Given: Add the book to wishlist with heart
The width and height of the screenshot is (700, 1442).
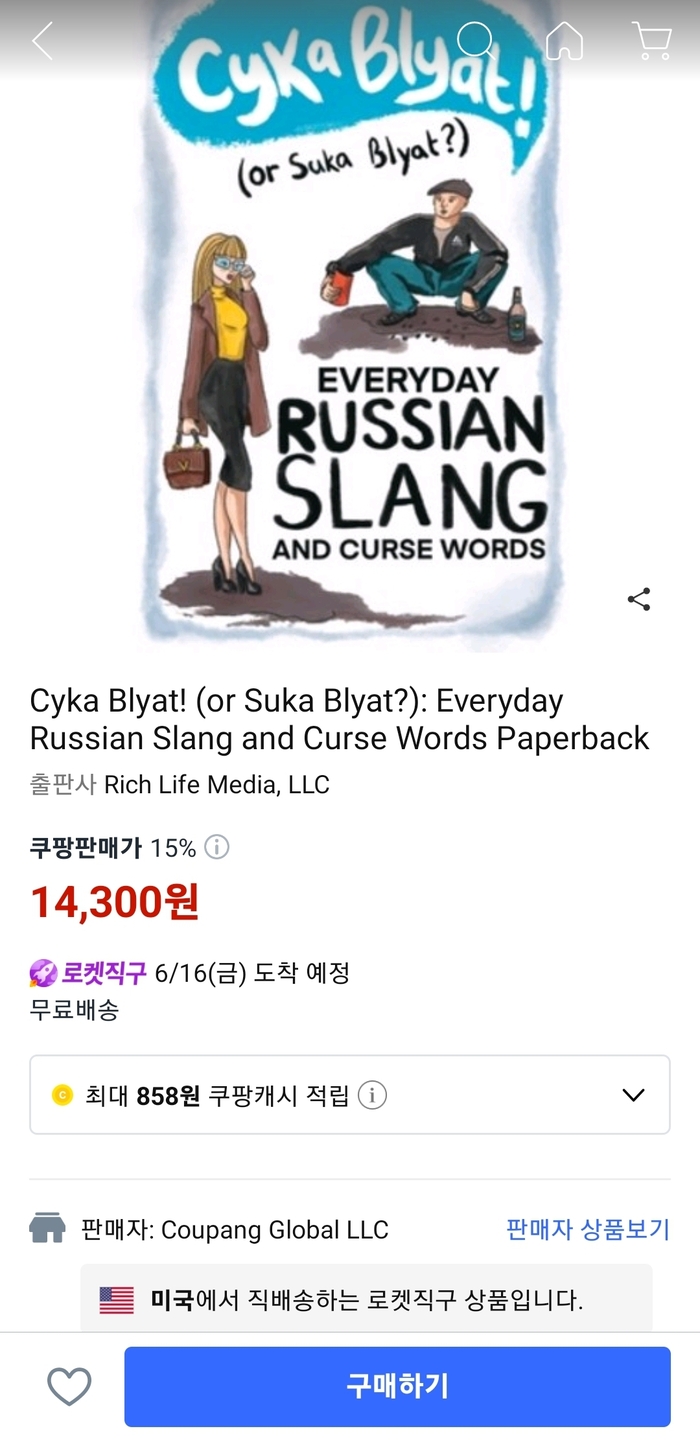Looking at the screenshot, I should point(69,1386).
